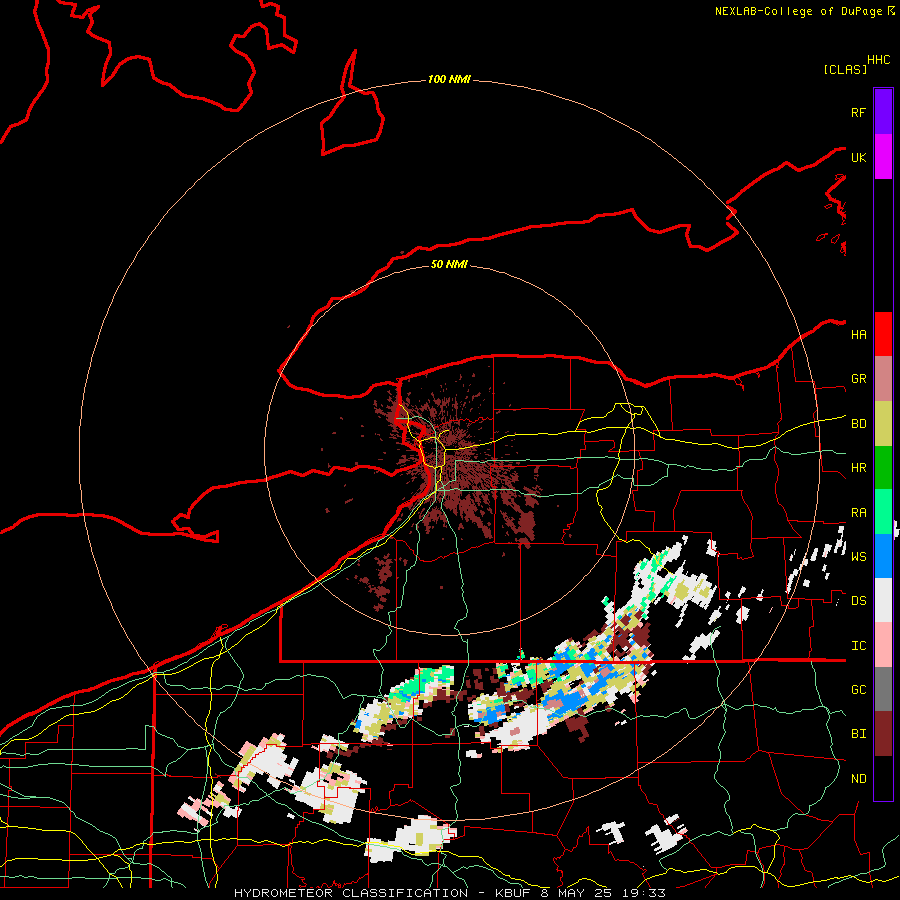Click the UK magenta legend swatch

883,157
